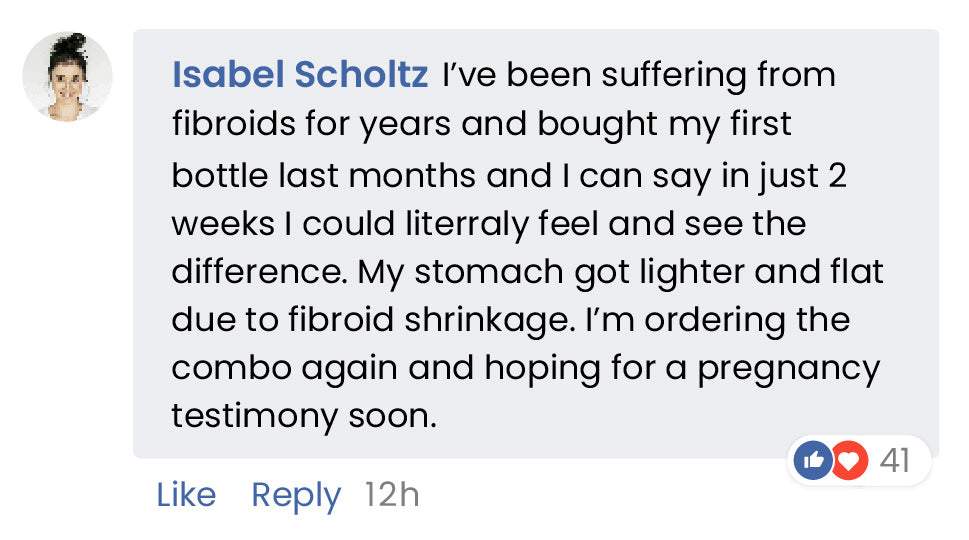This screenshot has height=540, width=969.
Task: Open Isabel Scholtz's profile picture
Action: click(67, 77)
